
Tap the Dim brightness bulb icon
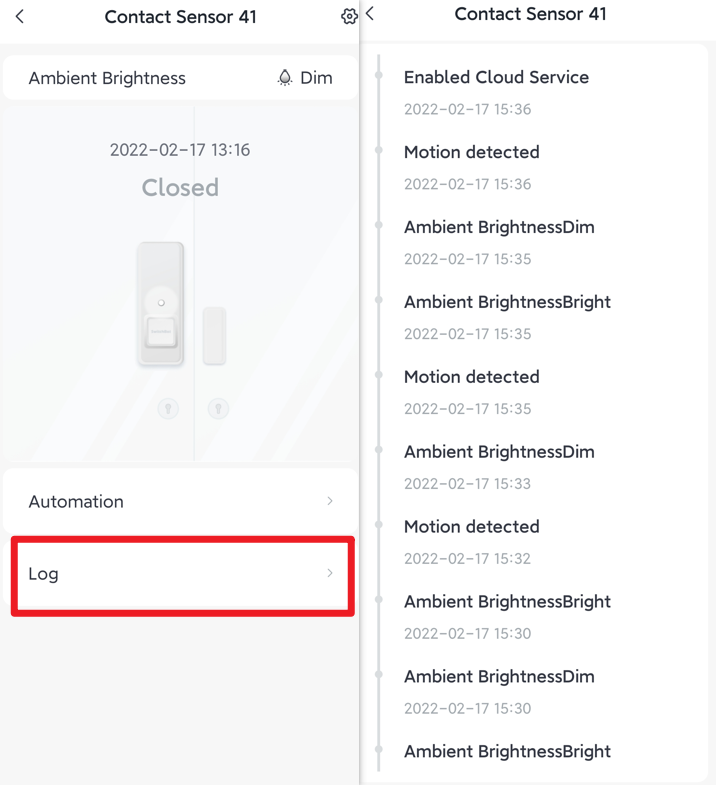click(285, 78)
